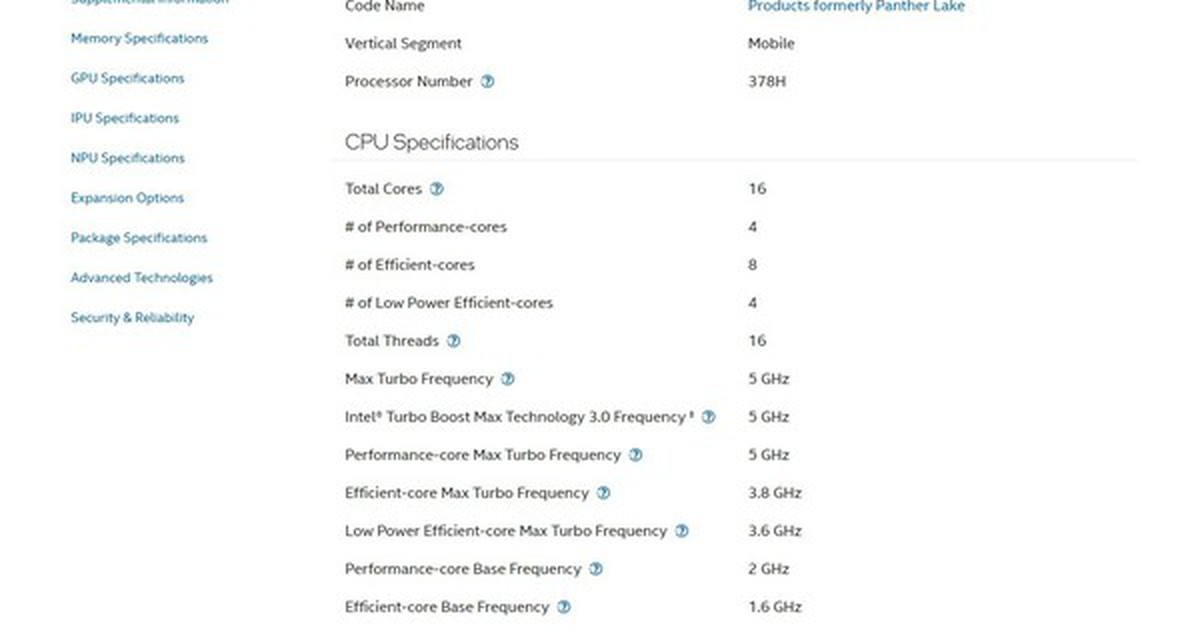Jump to NPU Specifications section
The height and width of the screenshot is (630, 1200).
click(x=127, y=158)
